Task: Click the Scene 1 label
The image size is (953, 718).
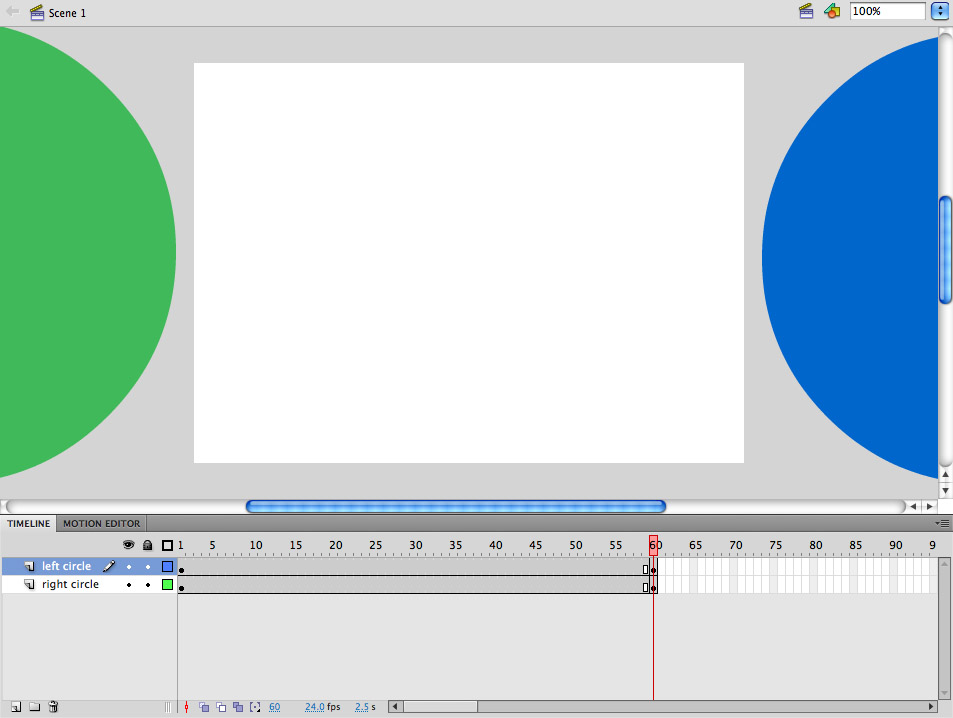Action: (x=66, y=12)
